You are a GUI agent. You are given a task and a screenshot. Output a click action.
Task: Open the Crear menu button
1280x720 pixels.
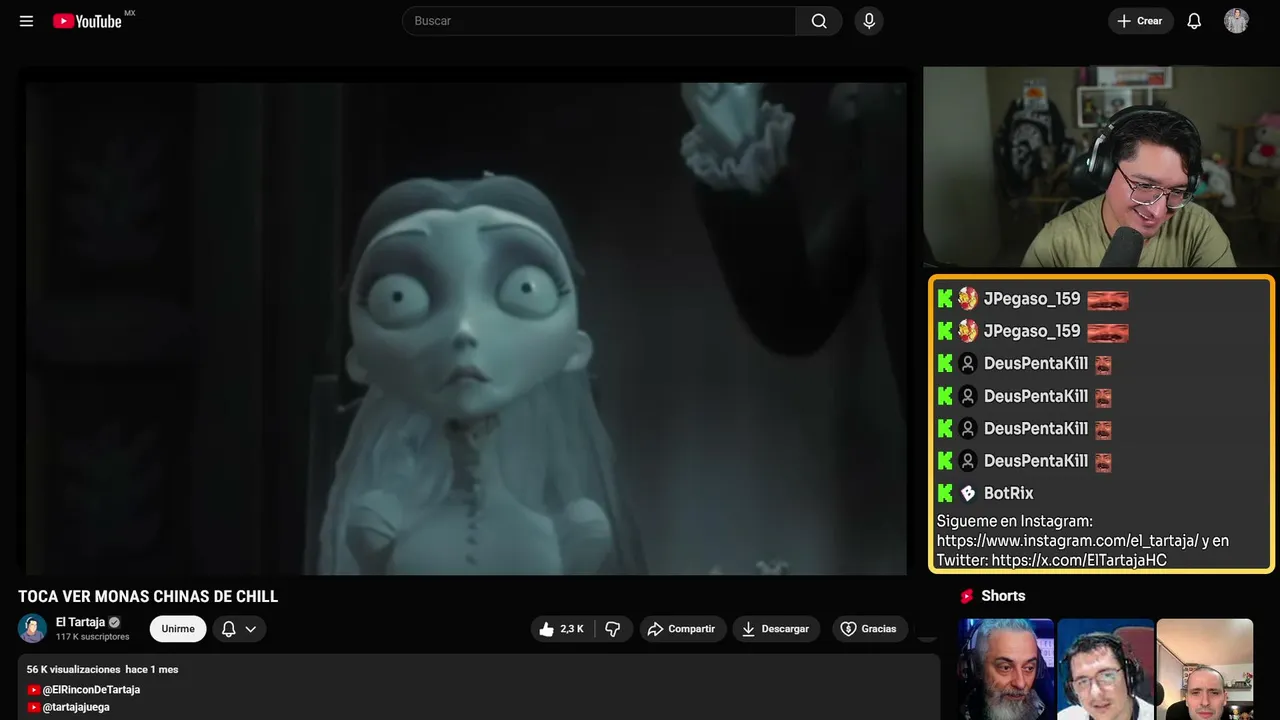coord(1141,21)
